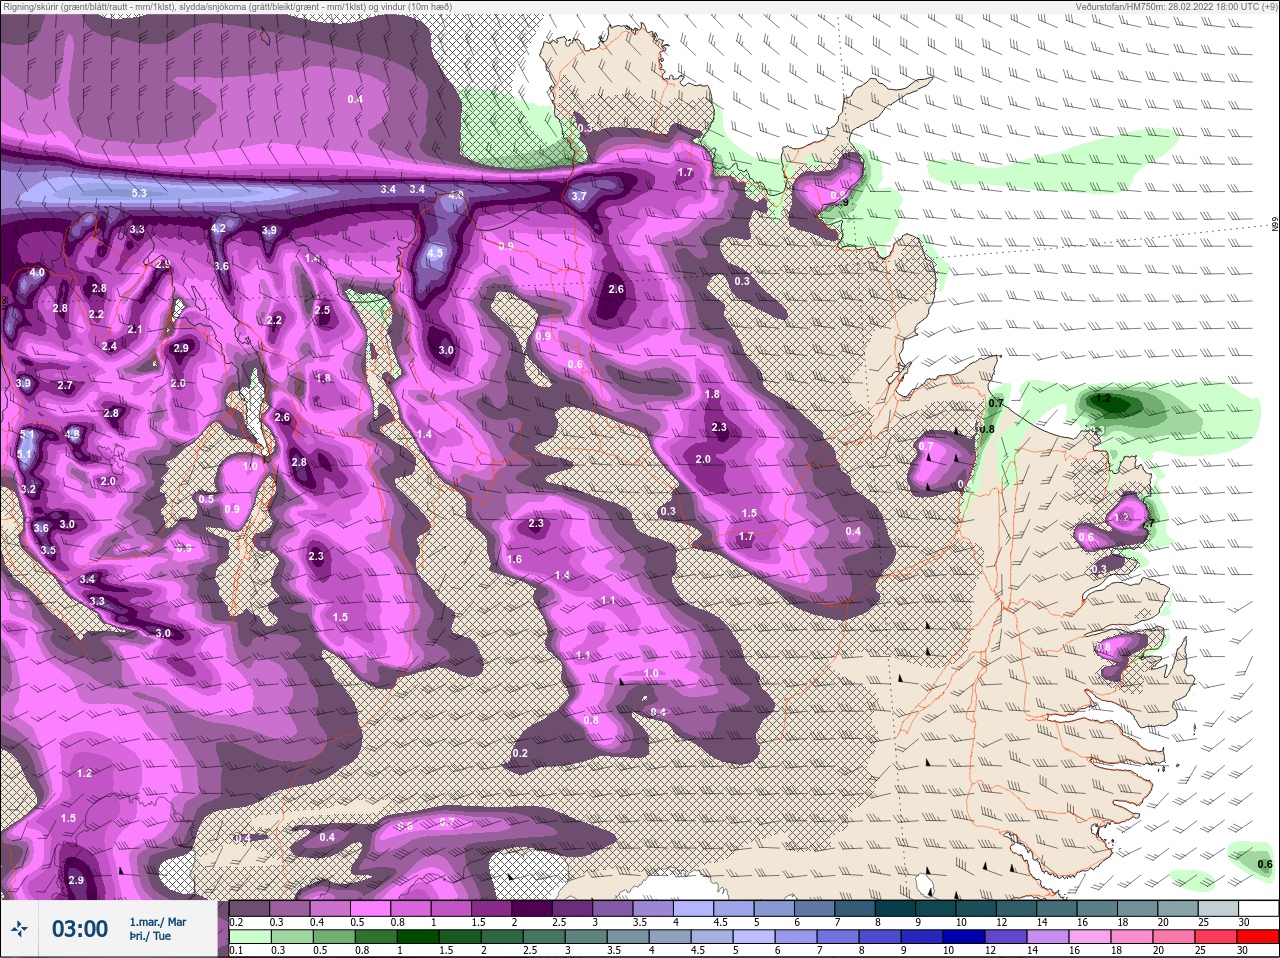Viewport: 1280px width, 958px height.
Task: Click the 03:00 forecast time
Action: [x=79, y=929]
